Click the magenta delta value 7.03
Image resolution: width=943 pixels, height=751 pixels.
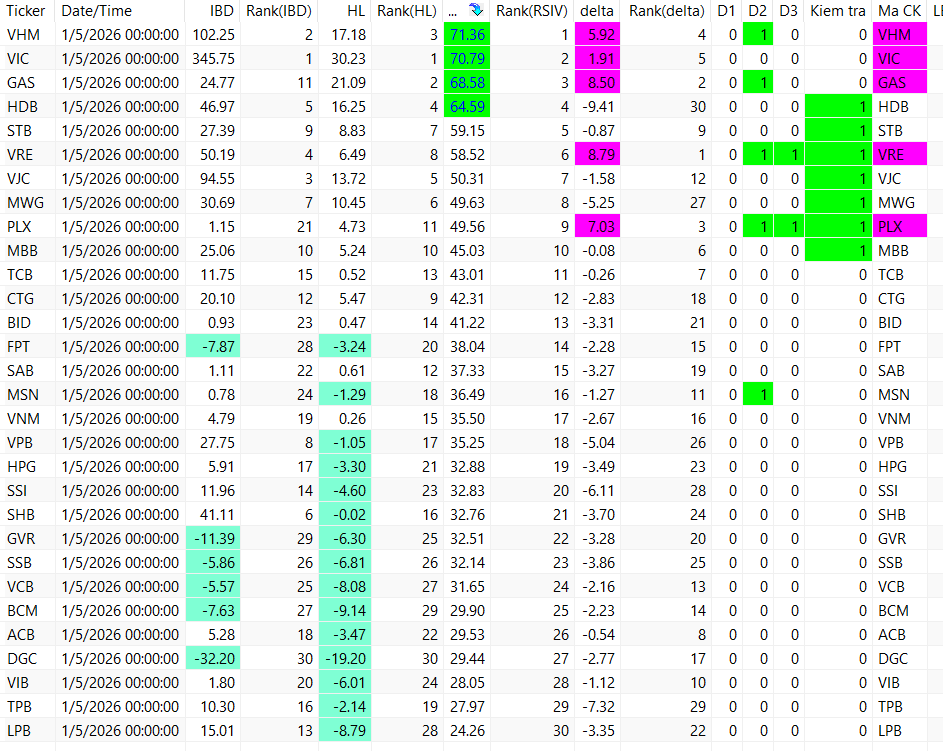coord(598,227)
